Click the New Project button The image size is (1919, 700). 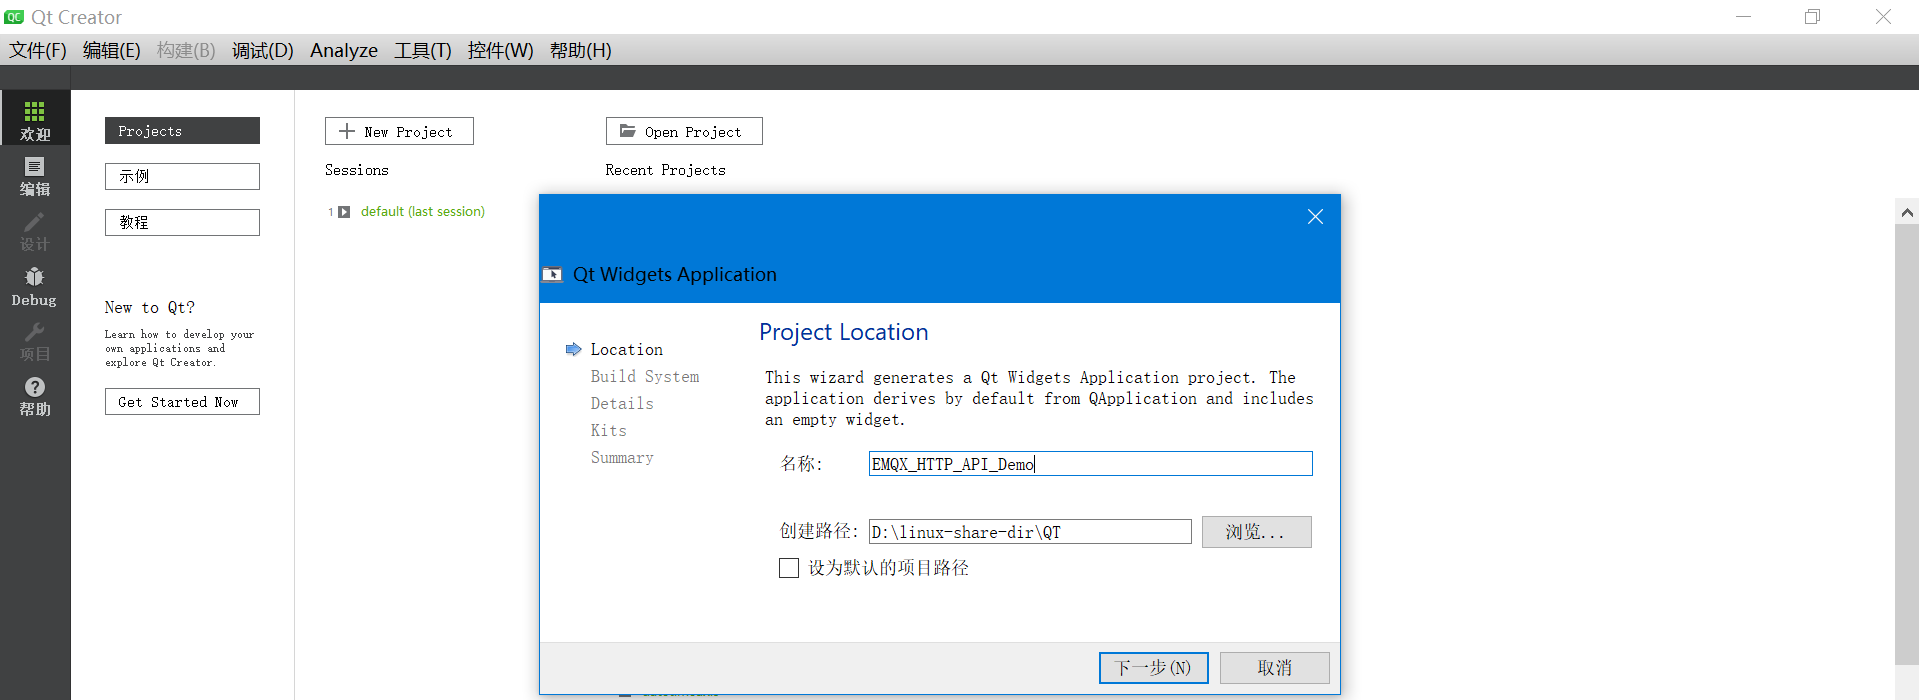(x=399, y=131)
